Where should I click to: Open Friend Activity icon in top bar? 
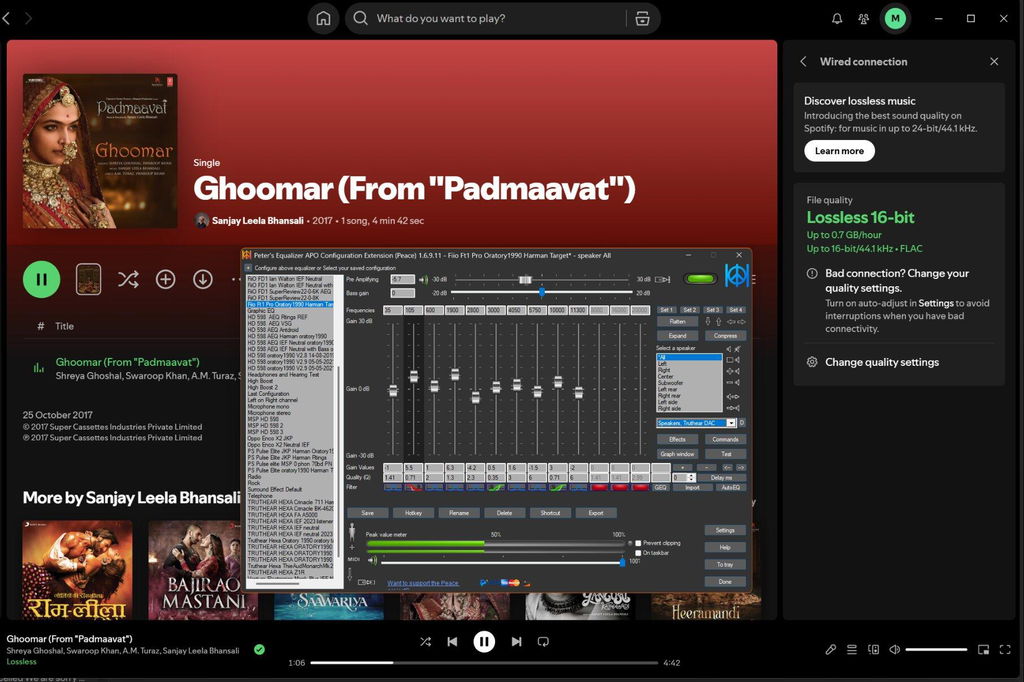[x=863, y=18]
